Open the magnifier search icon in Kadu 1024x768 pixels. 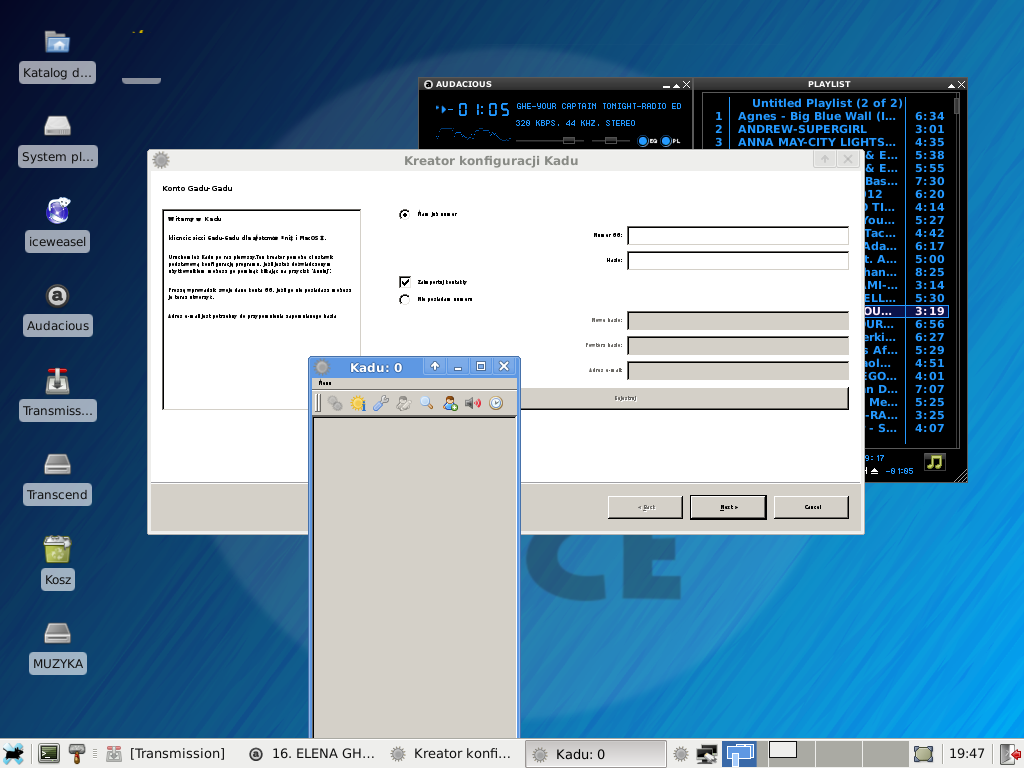426,404
